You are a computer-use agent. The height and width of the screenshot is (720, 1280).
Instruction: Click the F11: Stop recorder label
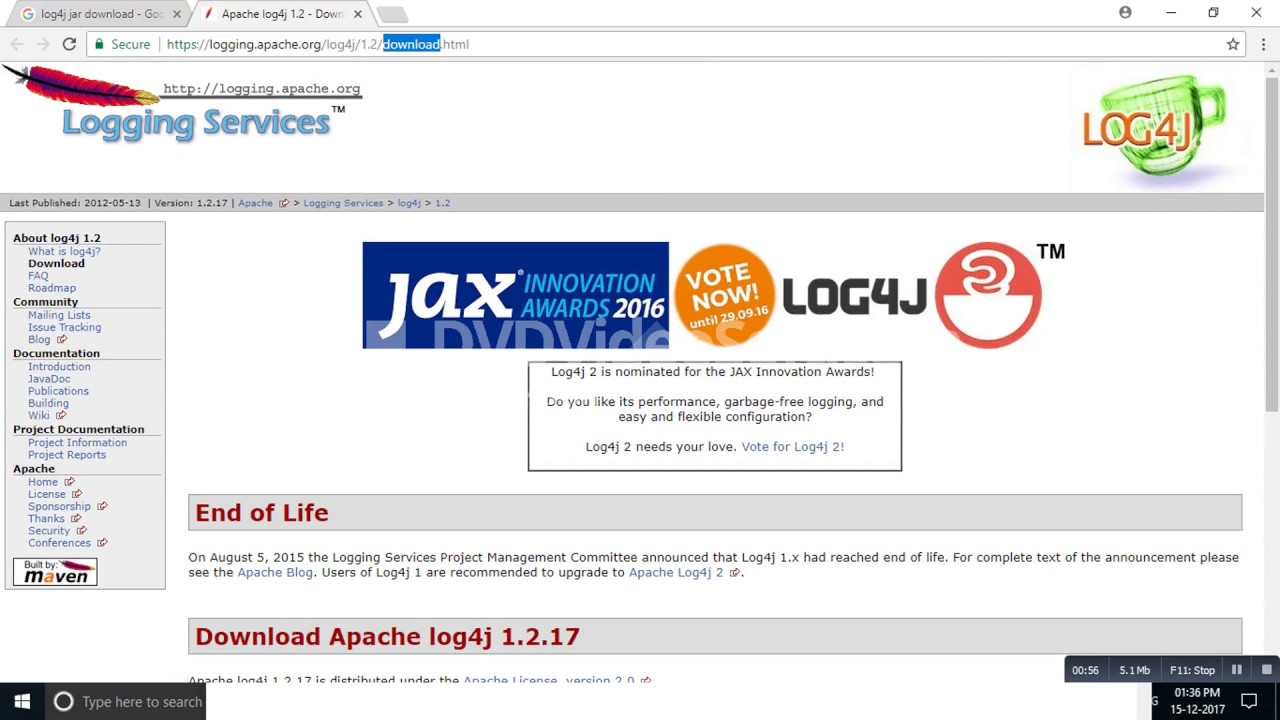pos(1192,670)
